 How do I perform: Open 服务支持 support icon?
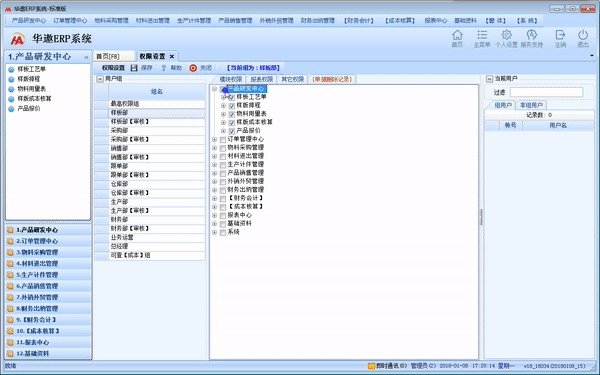[x=532, y=36]
